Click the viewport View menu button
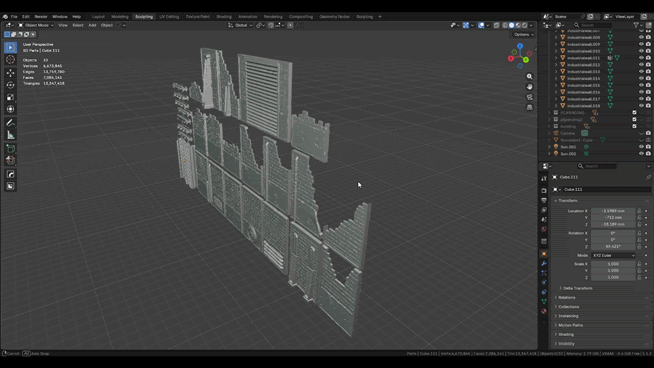 [x=63, y=25]
